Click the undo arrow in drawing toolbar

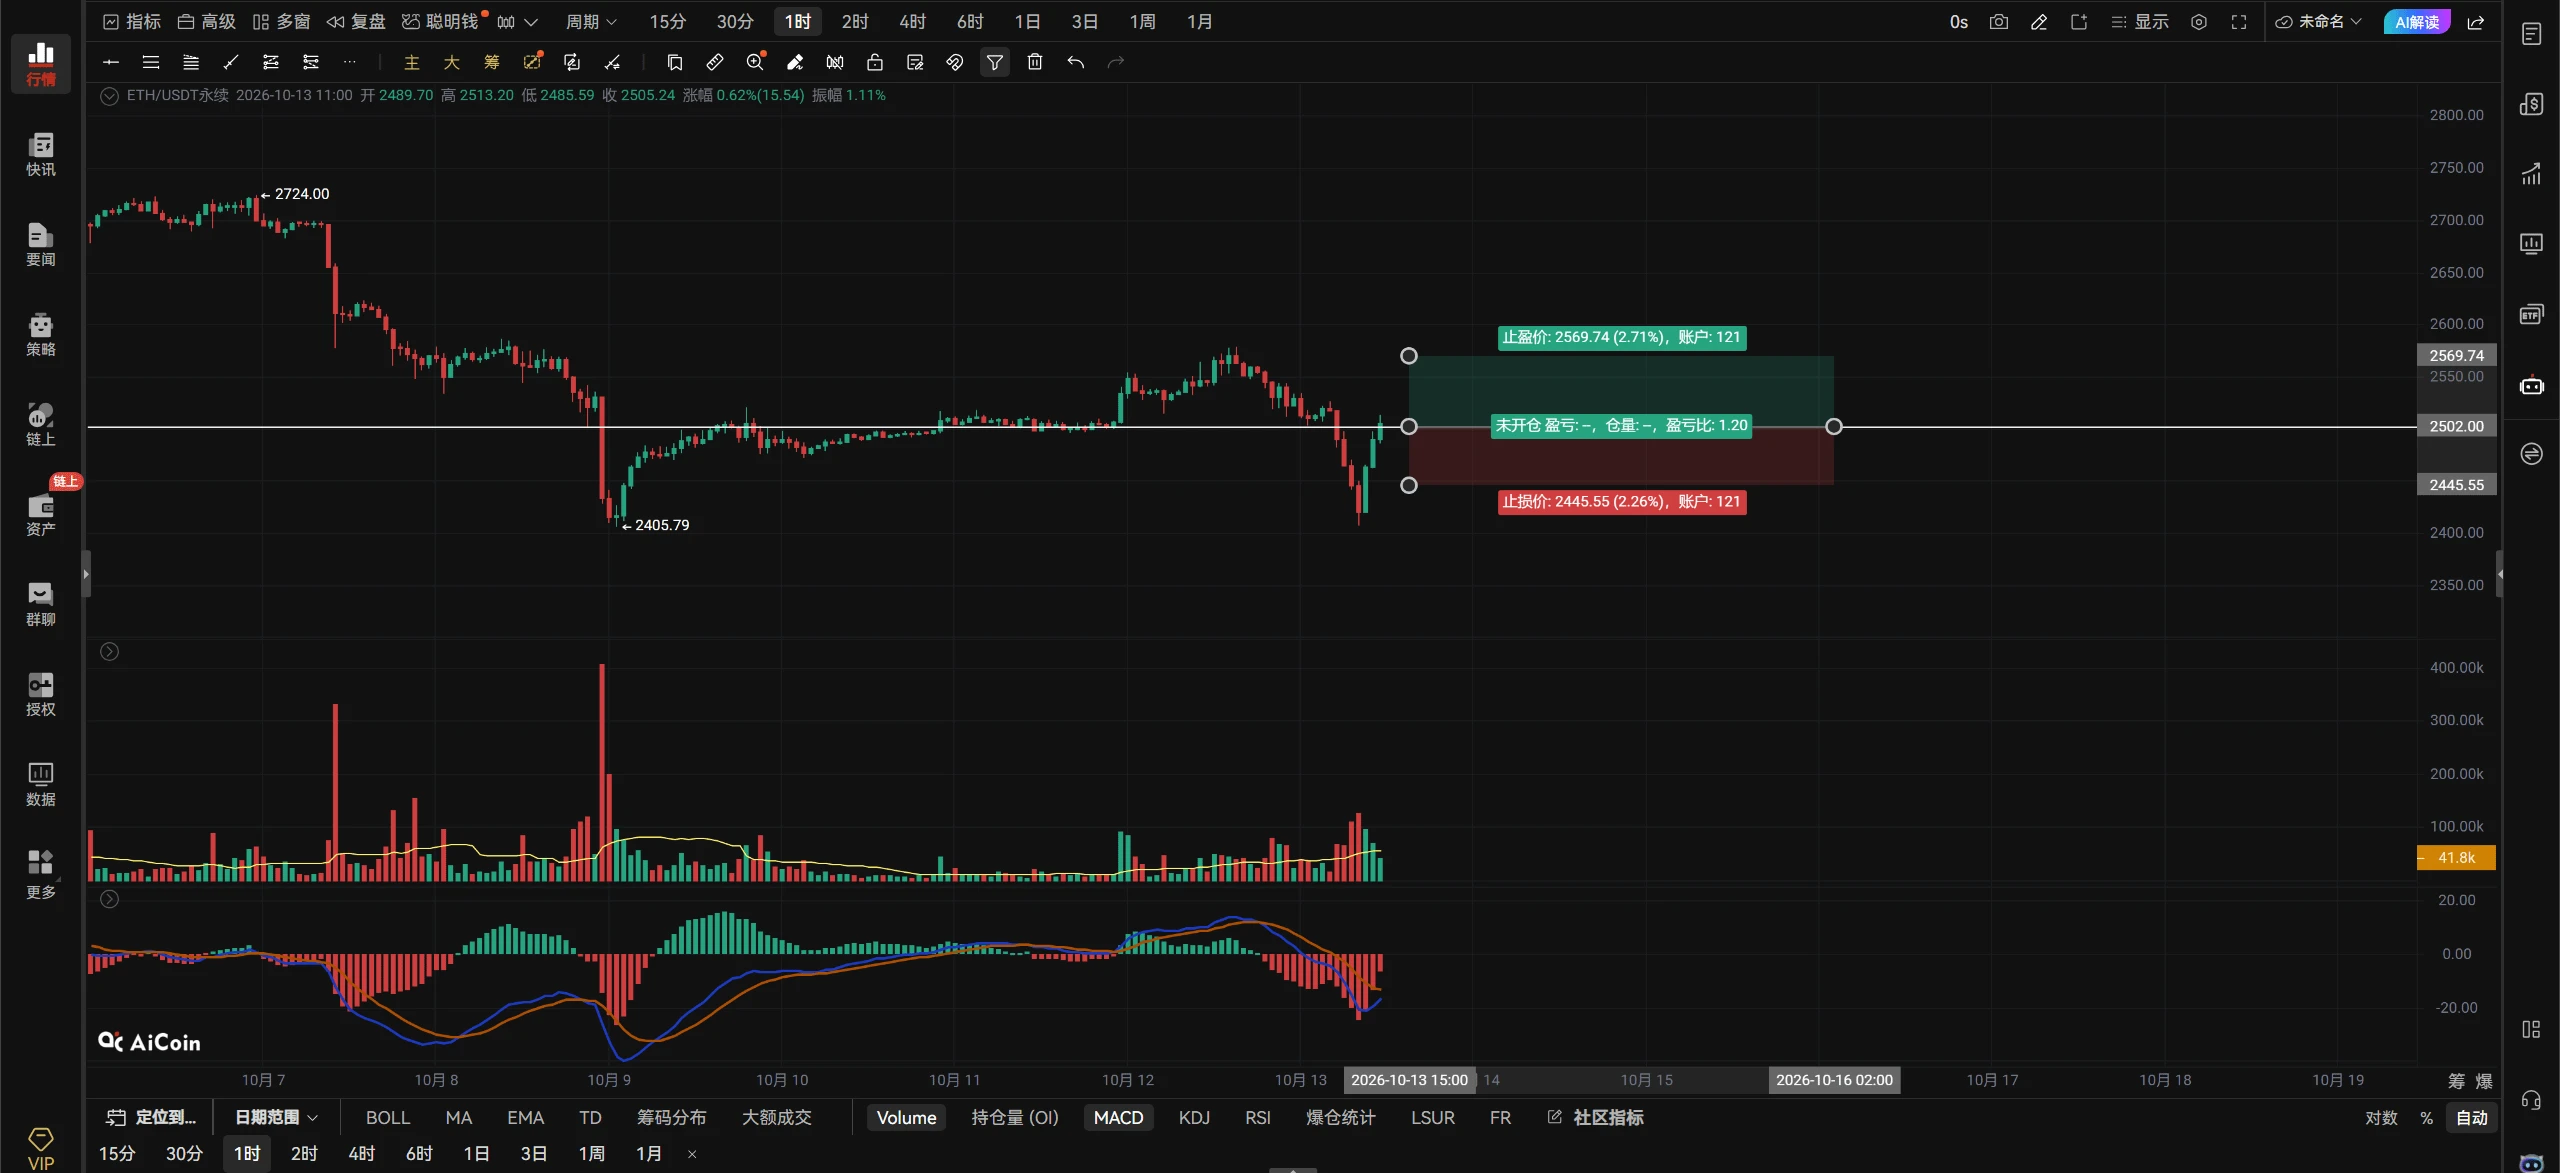(x=1076, y=62)
